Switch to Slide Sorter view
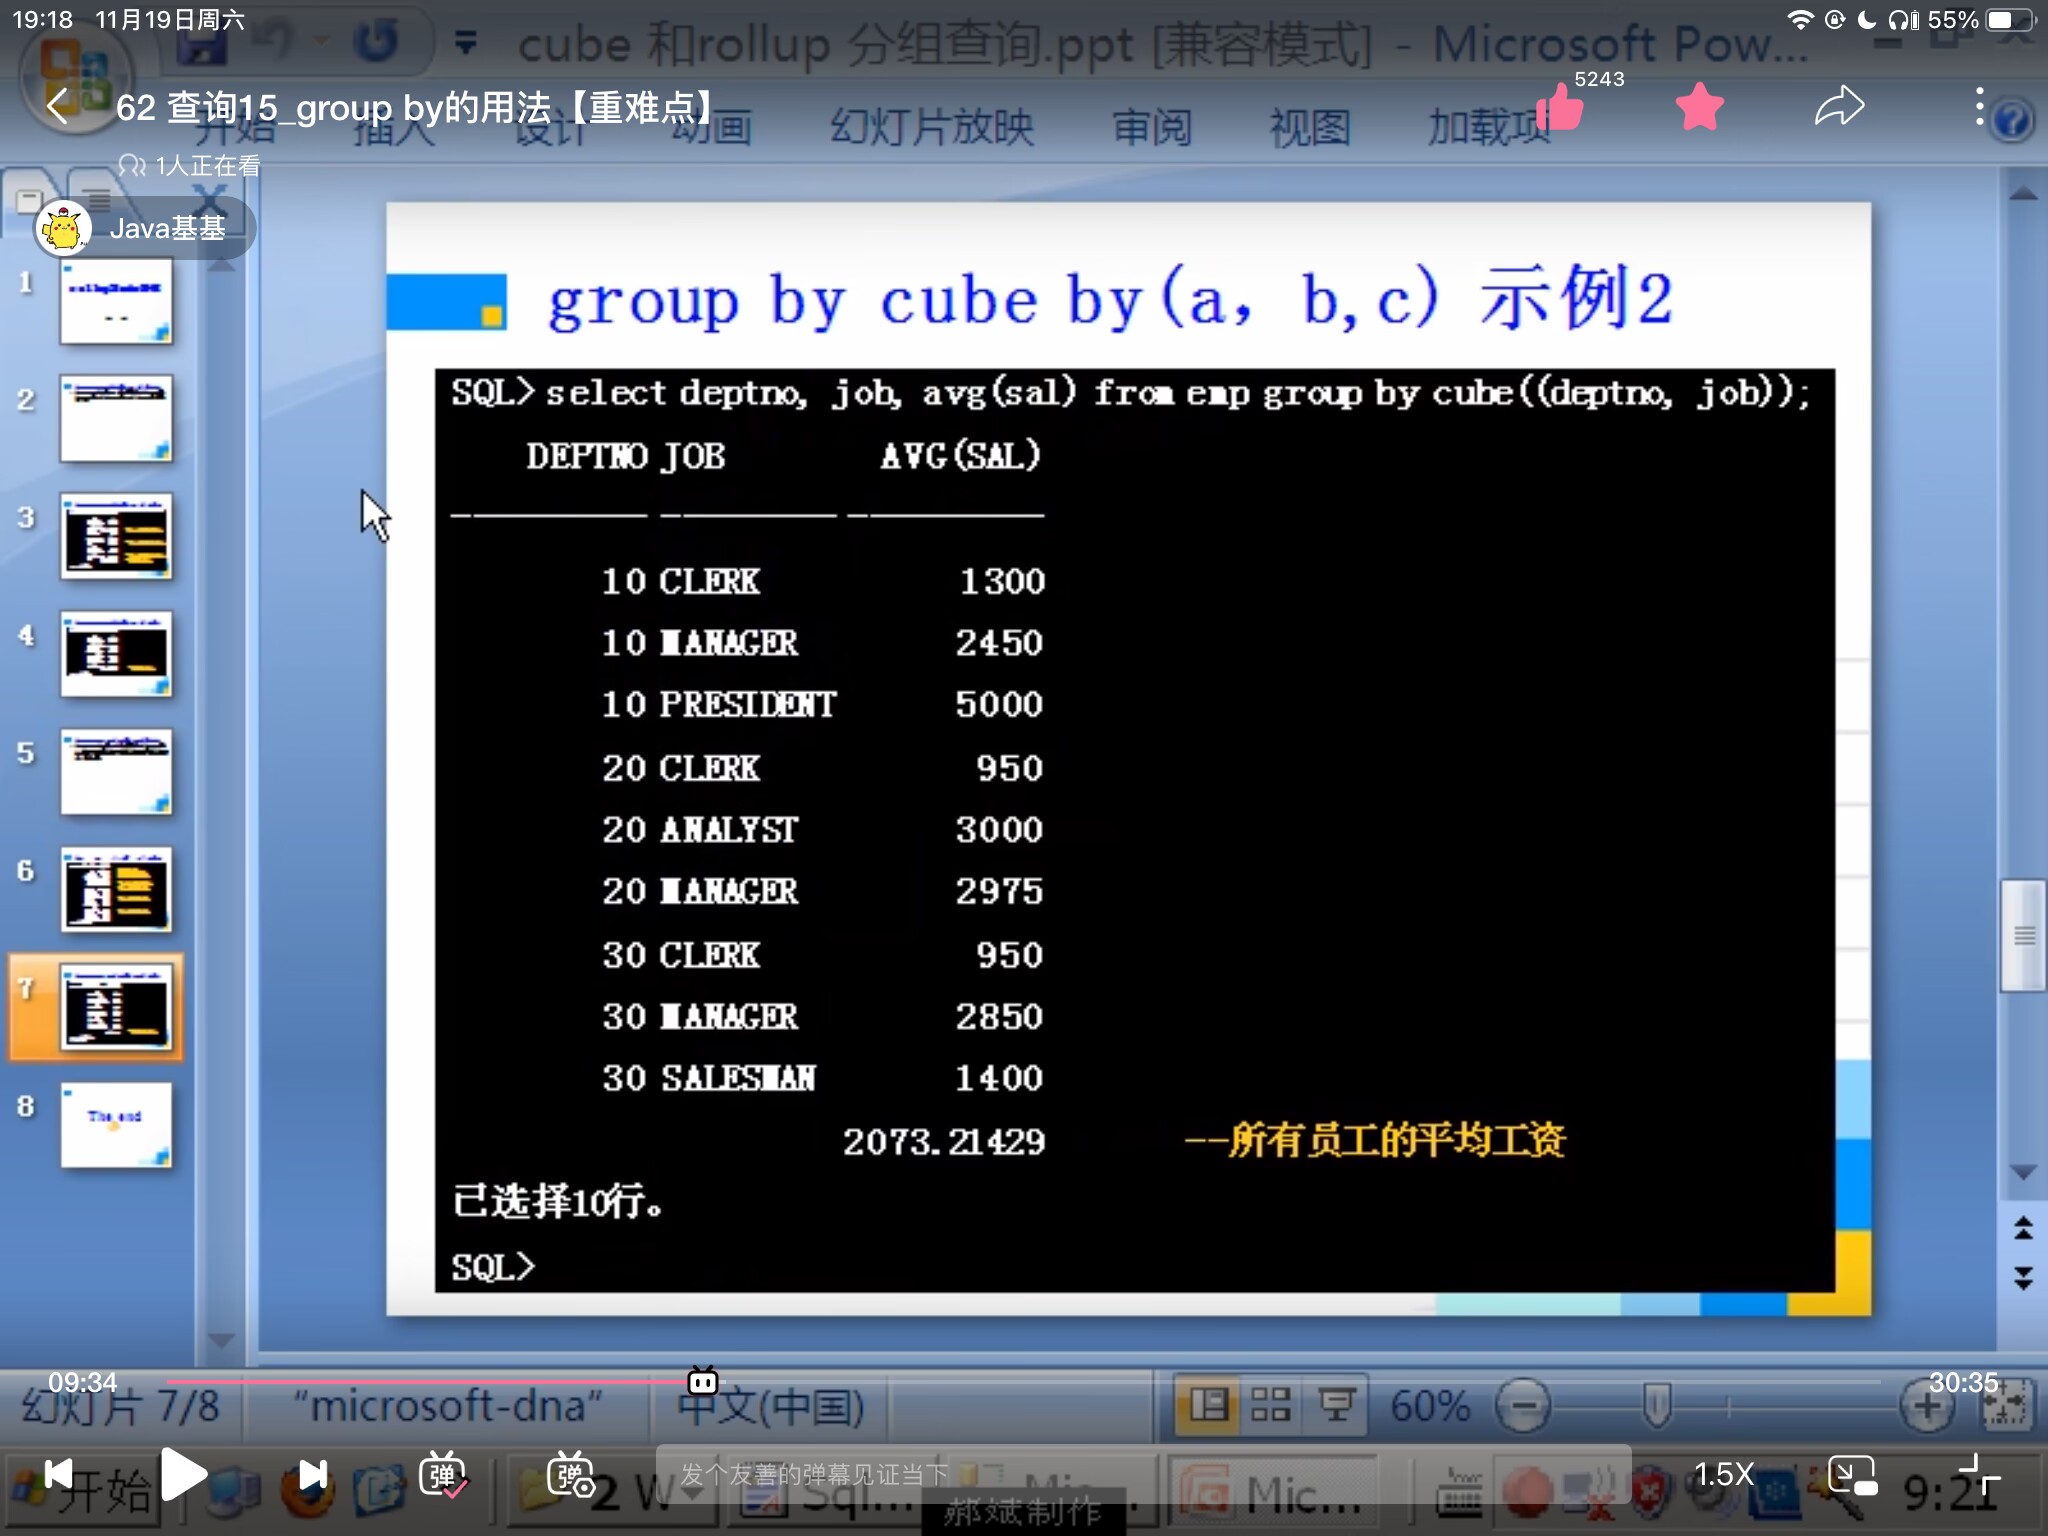The height and width of the screenshot is (1536, 2048). tap(1272, 1402)
